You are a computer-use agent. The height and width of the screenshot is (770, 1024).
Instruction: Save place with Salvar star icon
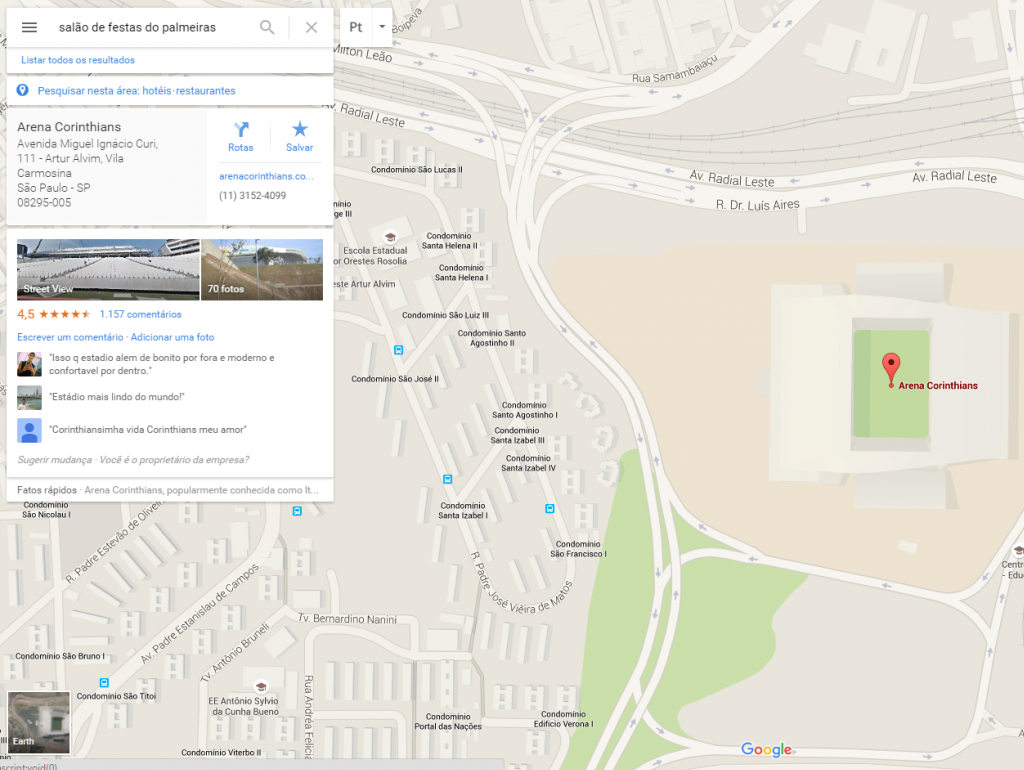click(300, 136)
